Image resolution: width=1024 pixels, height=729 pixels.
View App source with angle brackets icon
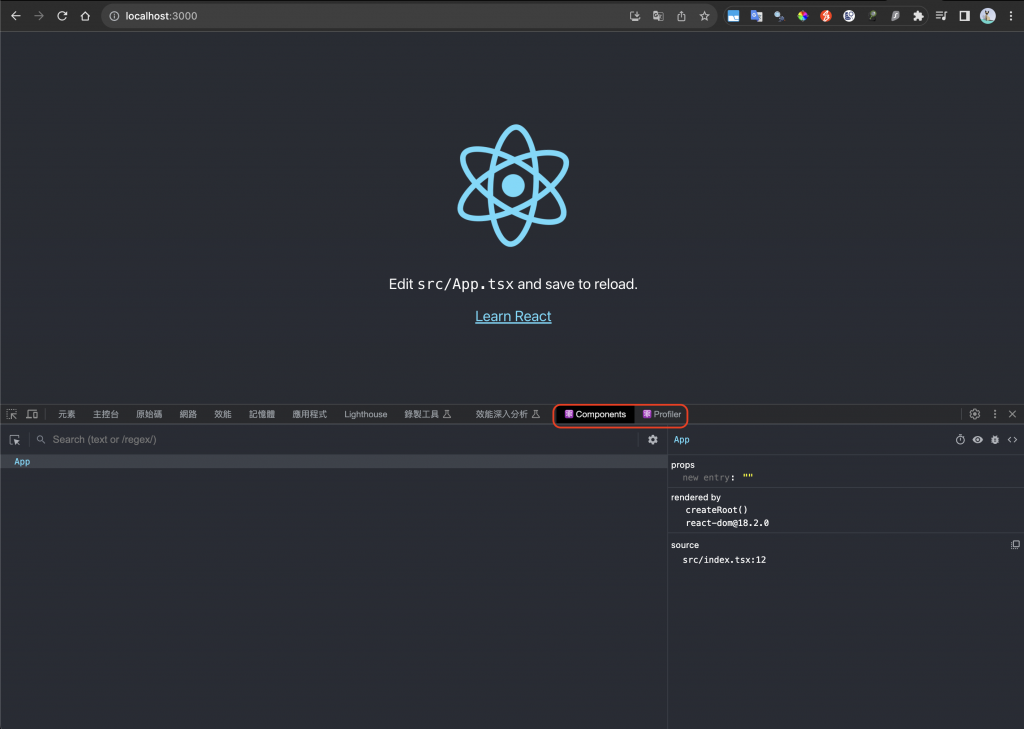(x=1012, y=440)
